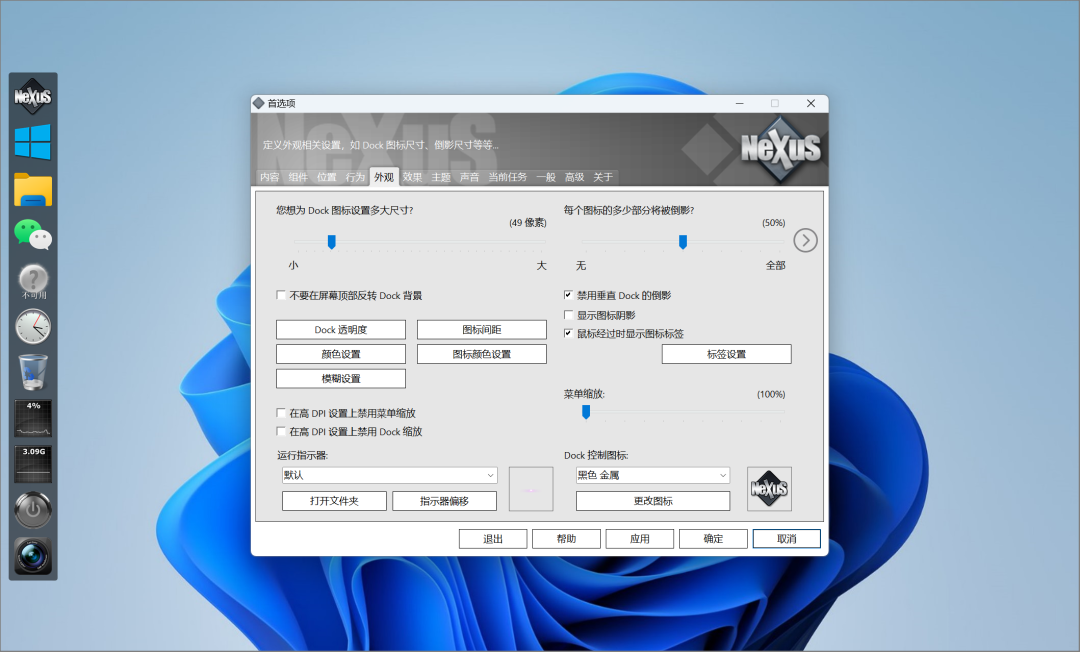Click the running indicator preview box
This screenshot has height=652, width=1080.
(x=531, y=489)
